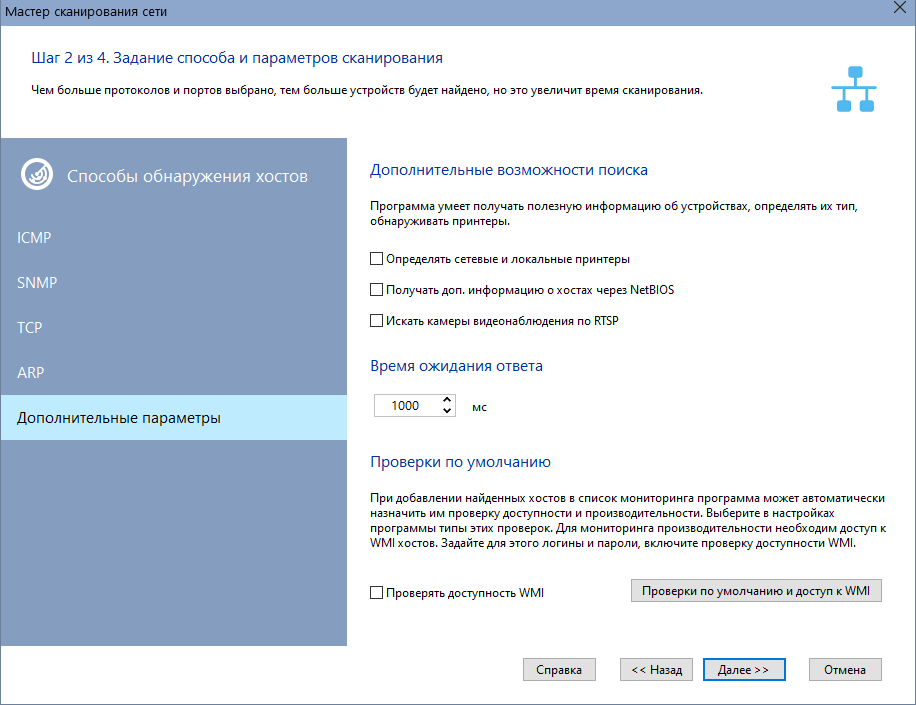Click Способы обнаружения хостов header
The image size is (916, 705).
[x=187, y=176]
